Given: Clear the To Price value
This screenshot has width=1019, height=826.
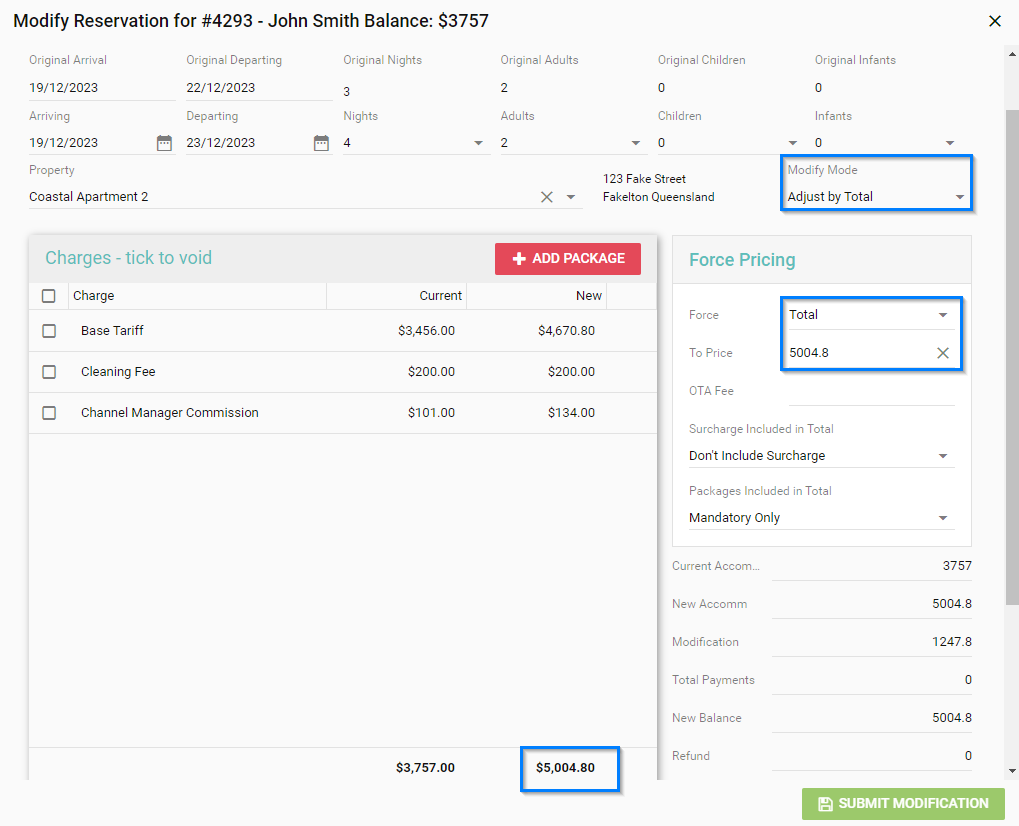Looking at the screenshot, I should 942,353.
